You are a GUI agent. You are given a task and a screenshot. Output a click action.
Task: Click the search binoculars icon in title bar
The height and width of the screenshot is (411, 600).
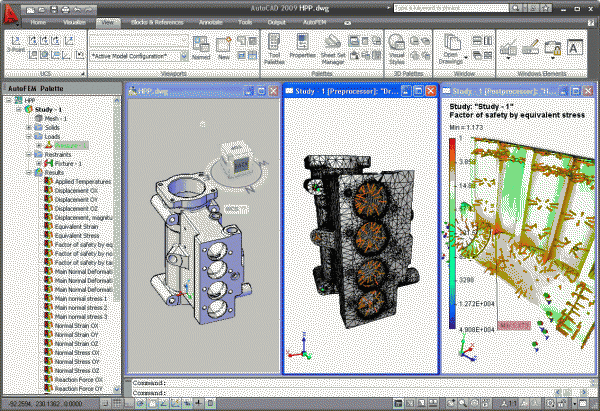[x=515, y=8]
